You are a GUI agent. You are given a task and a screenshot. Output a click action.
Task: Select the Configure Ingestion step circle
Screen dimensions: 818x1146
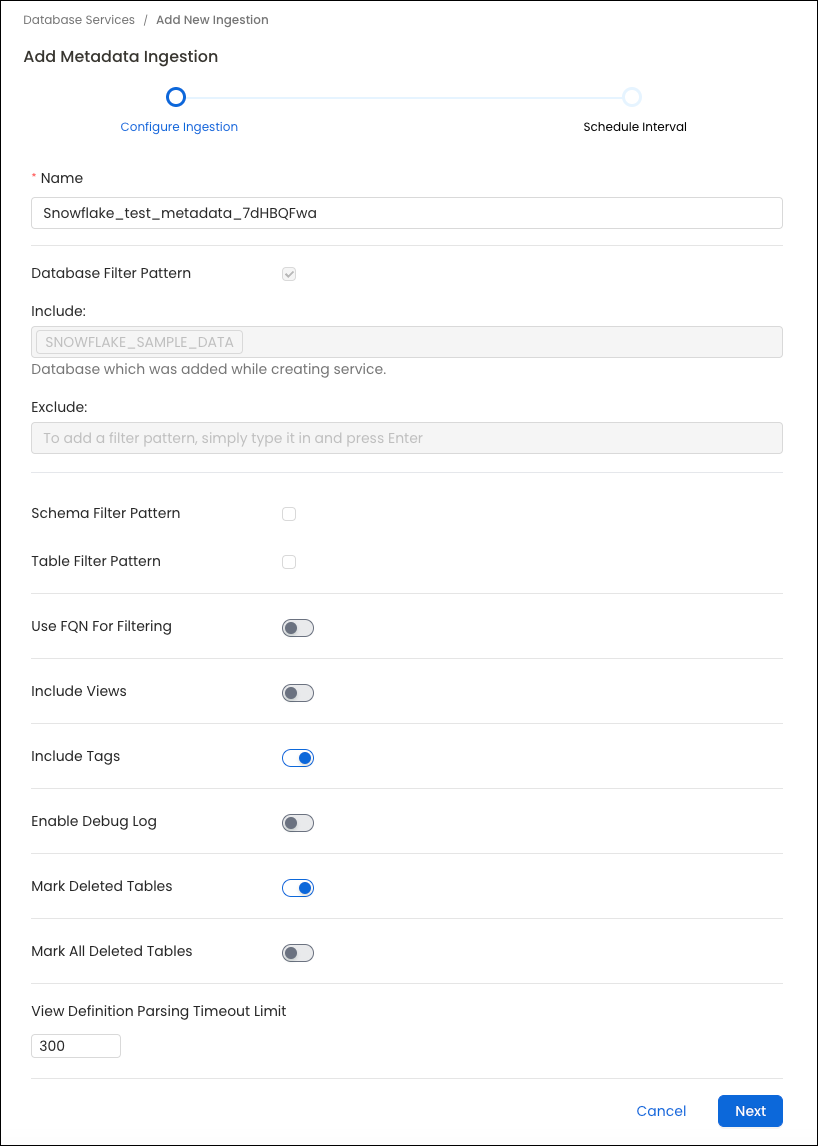(x=176, y=97)
